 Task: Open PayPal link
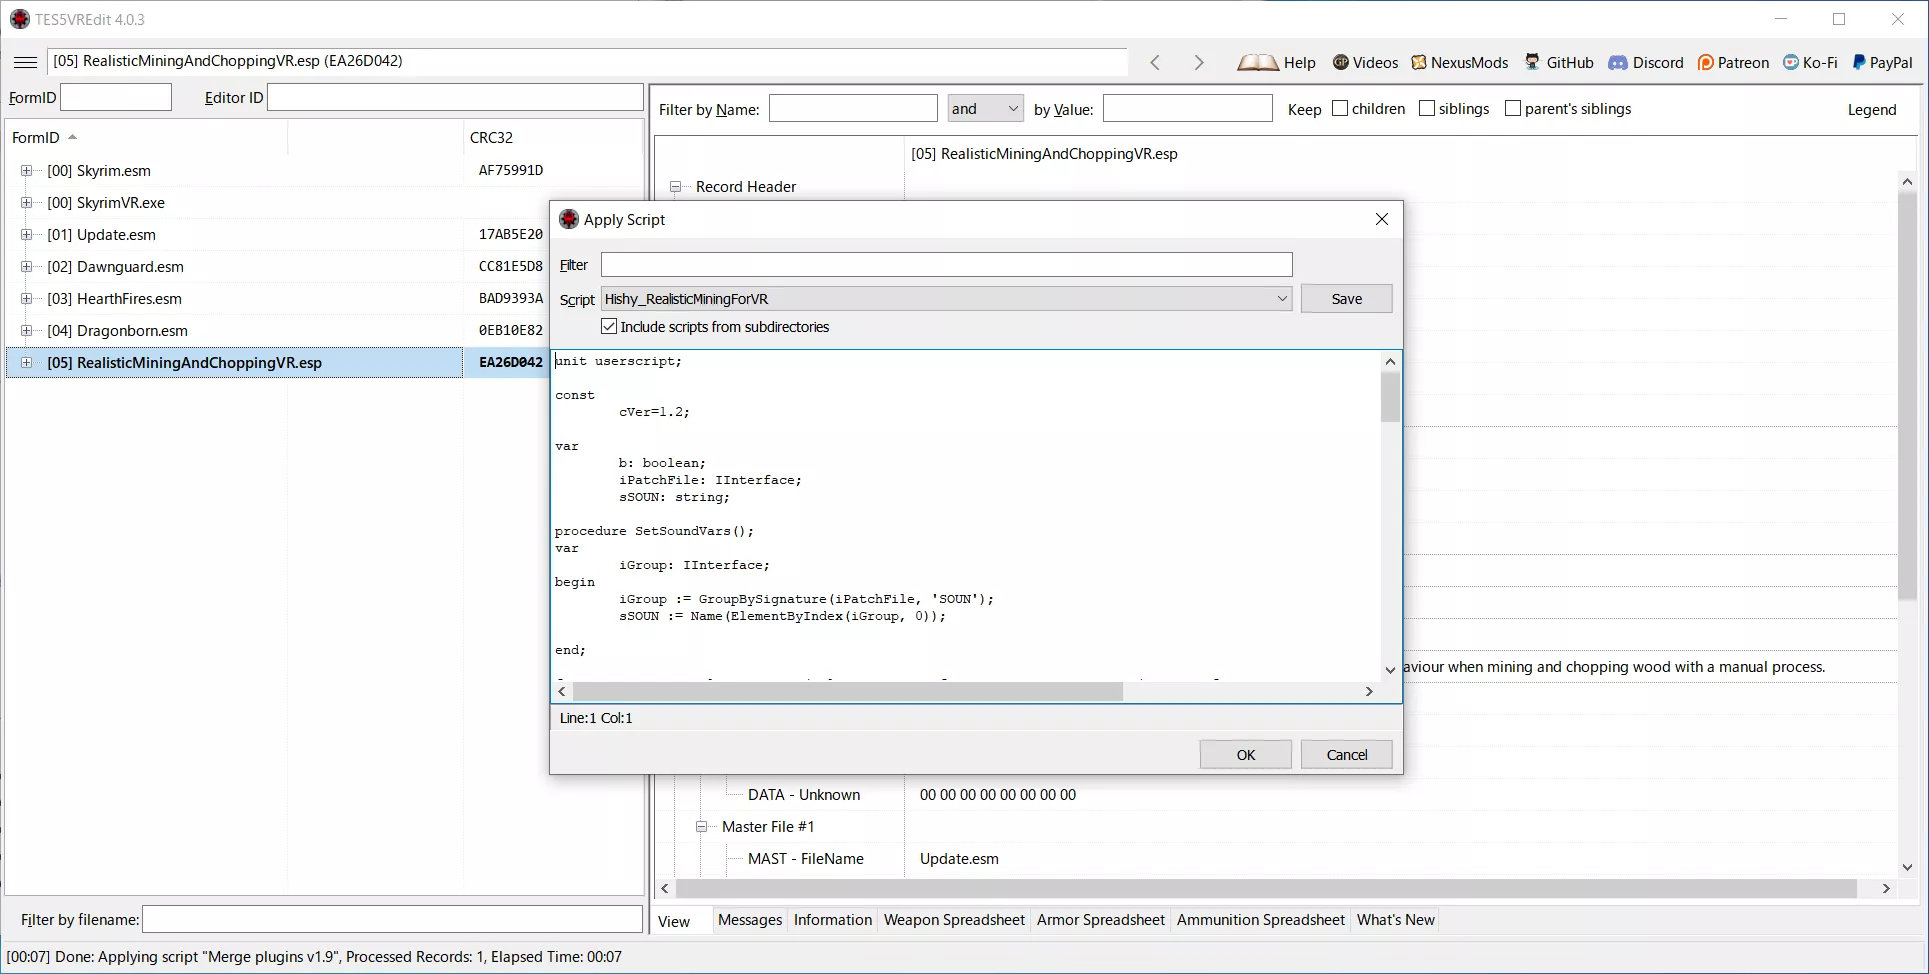(x=1882, y=62)
